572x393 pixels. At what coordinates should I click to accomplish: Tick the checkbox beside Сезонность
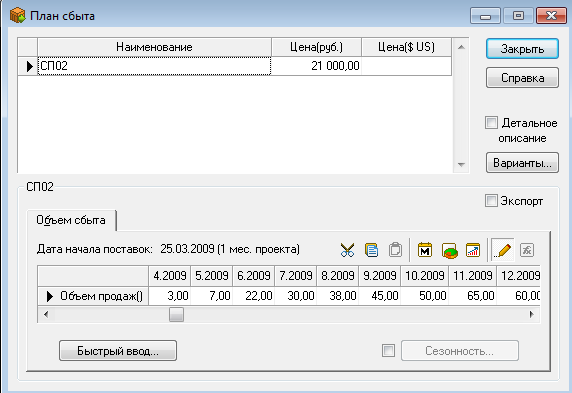[x=389, y=351]
